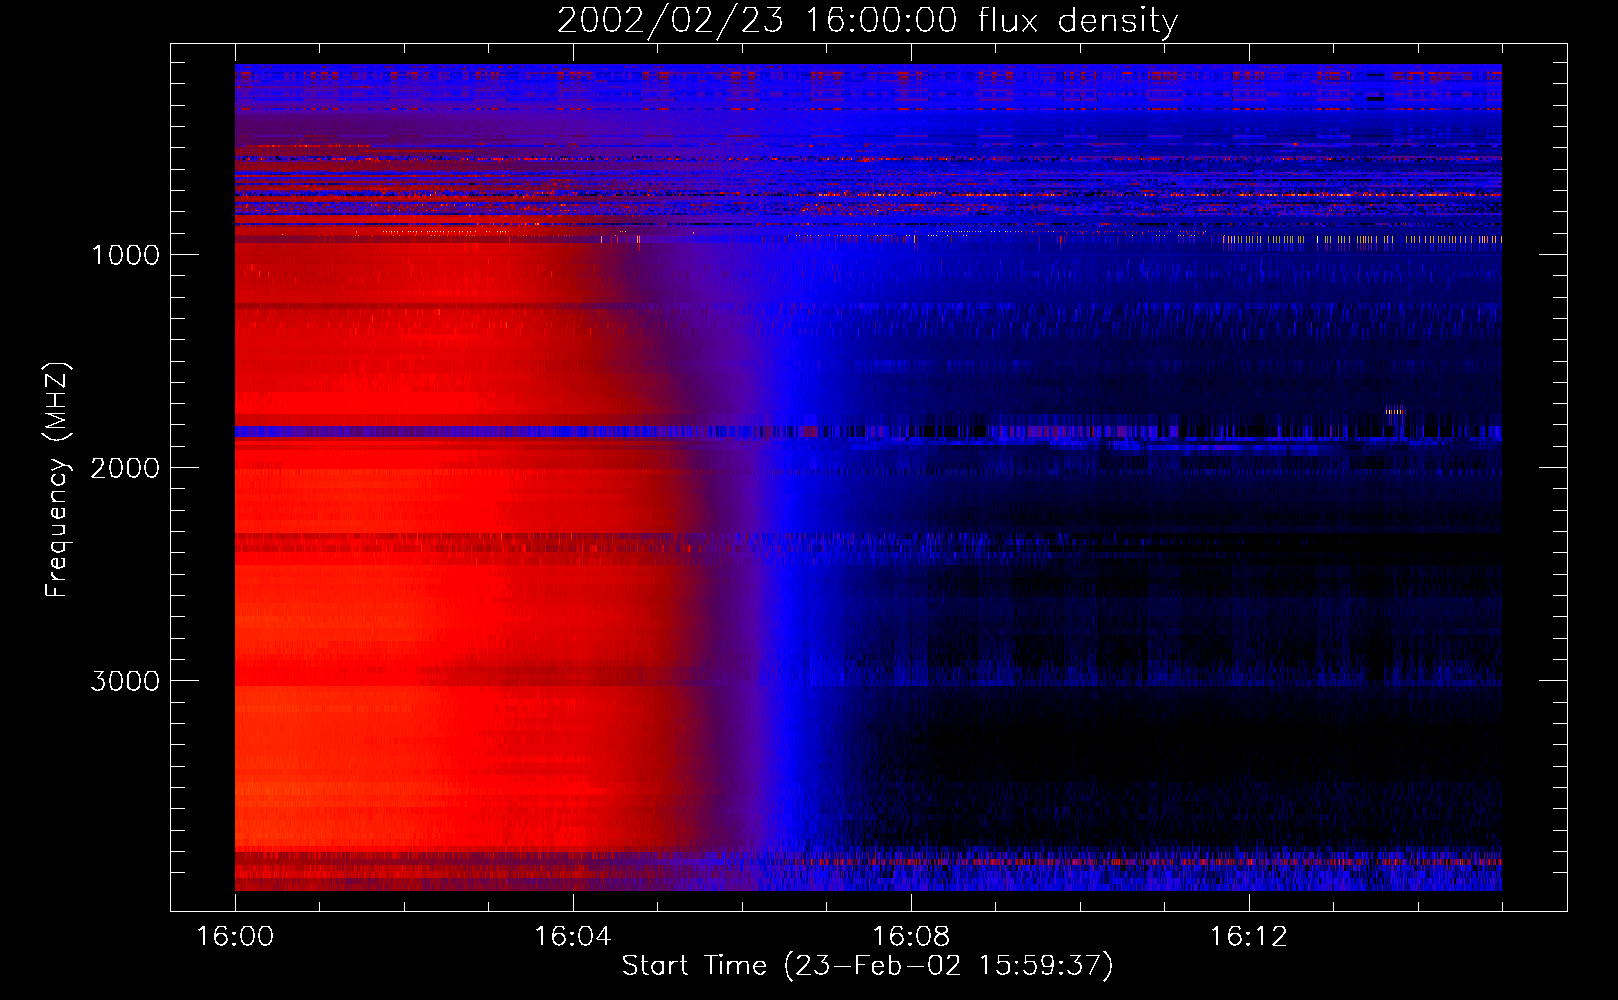Click the 'Start Time (23-Feb-02 15:59:37)' label
This screenshot has width=1618, height=1000.
(867, 966)
